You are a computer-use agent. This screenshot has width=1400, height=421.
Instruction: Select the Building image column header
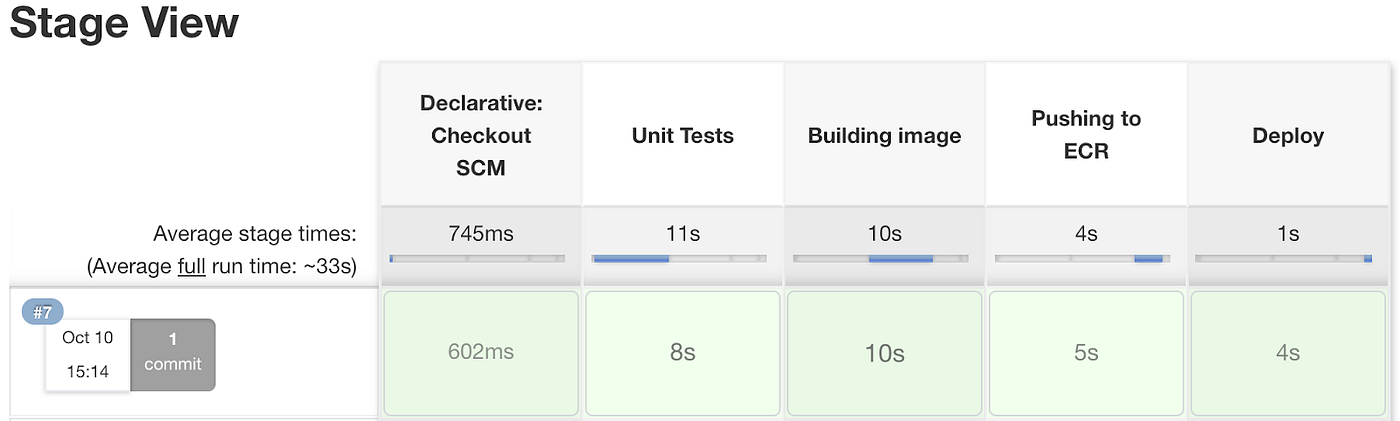tap(884, 135)
